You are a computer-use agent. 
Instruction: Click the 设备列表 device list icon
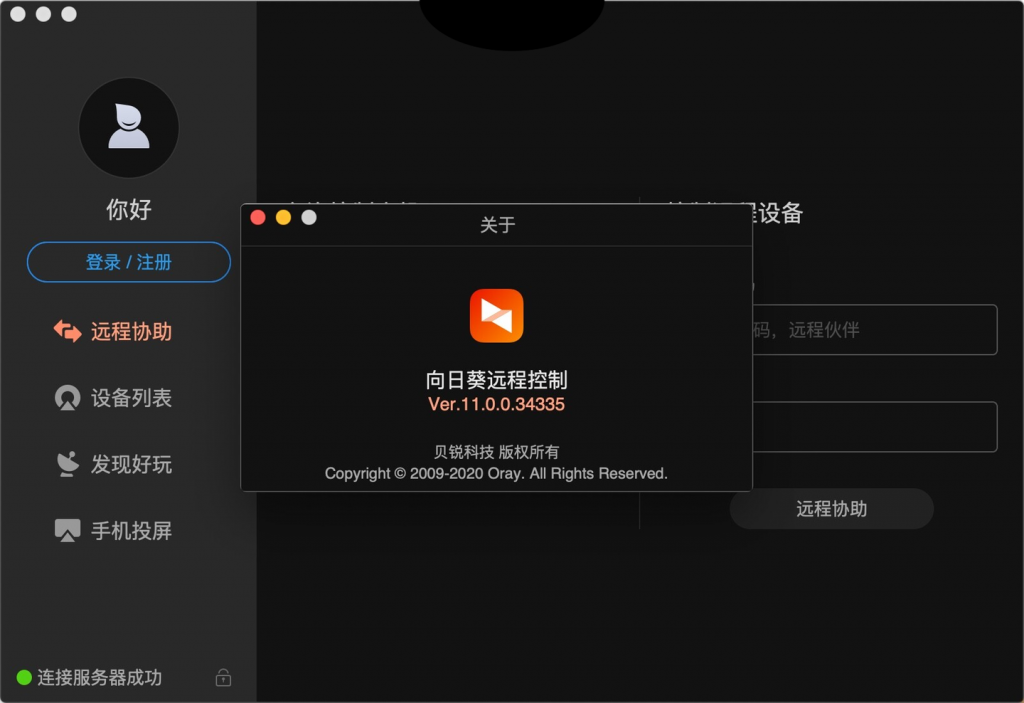67,398
